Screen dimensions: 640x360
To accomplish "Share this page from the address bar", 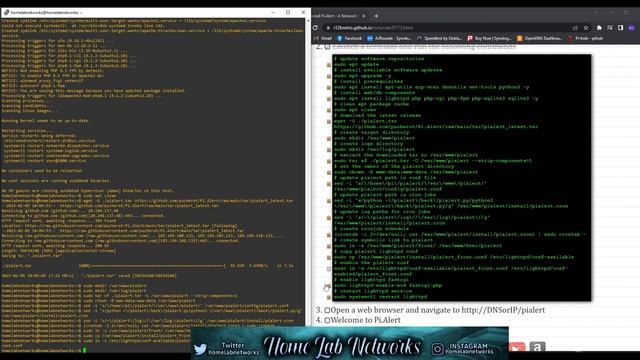I will (x=575, y=28).
